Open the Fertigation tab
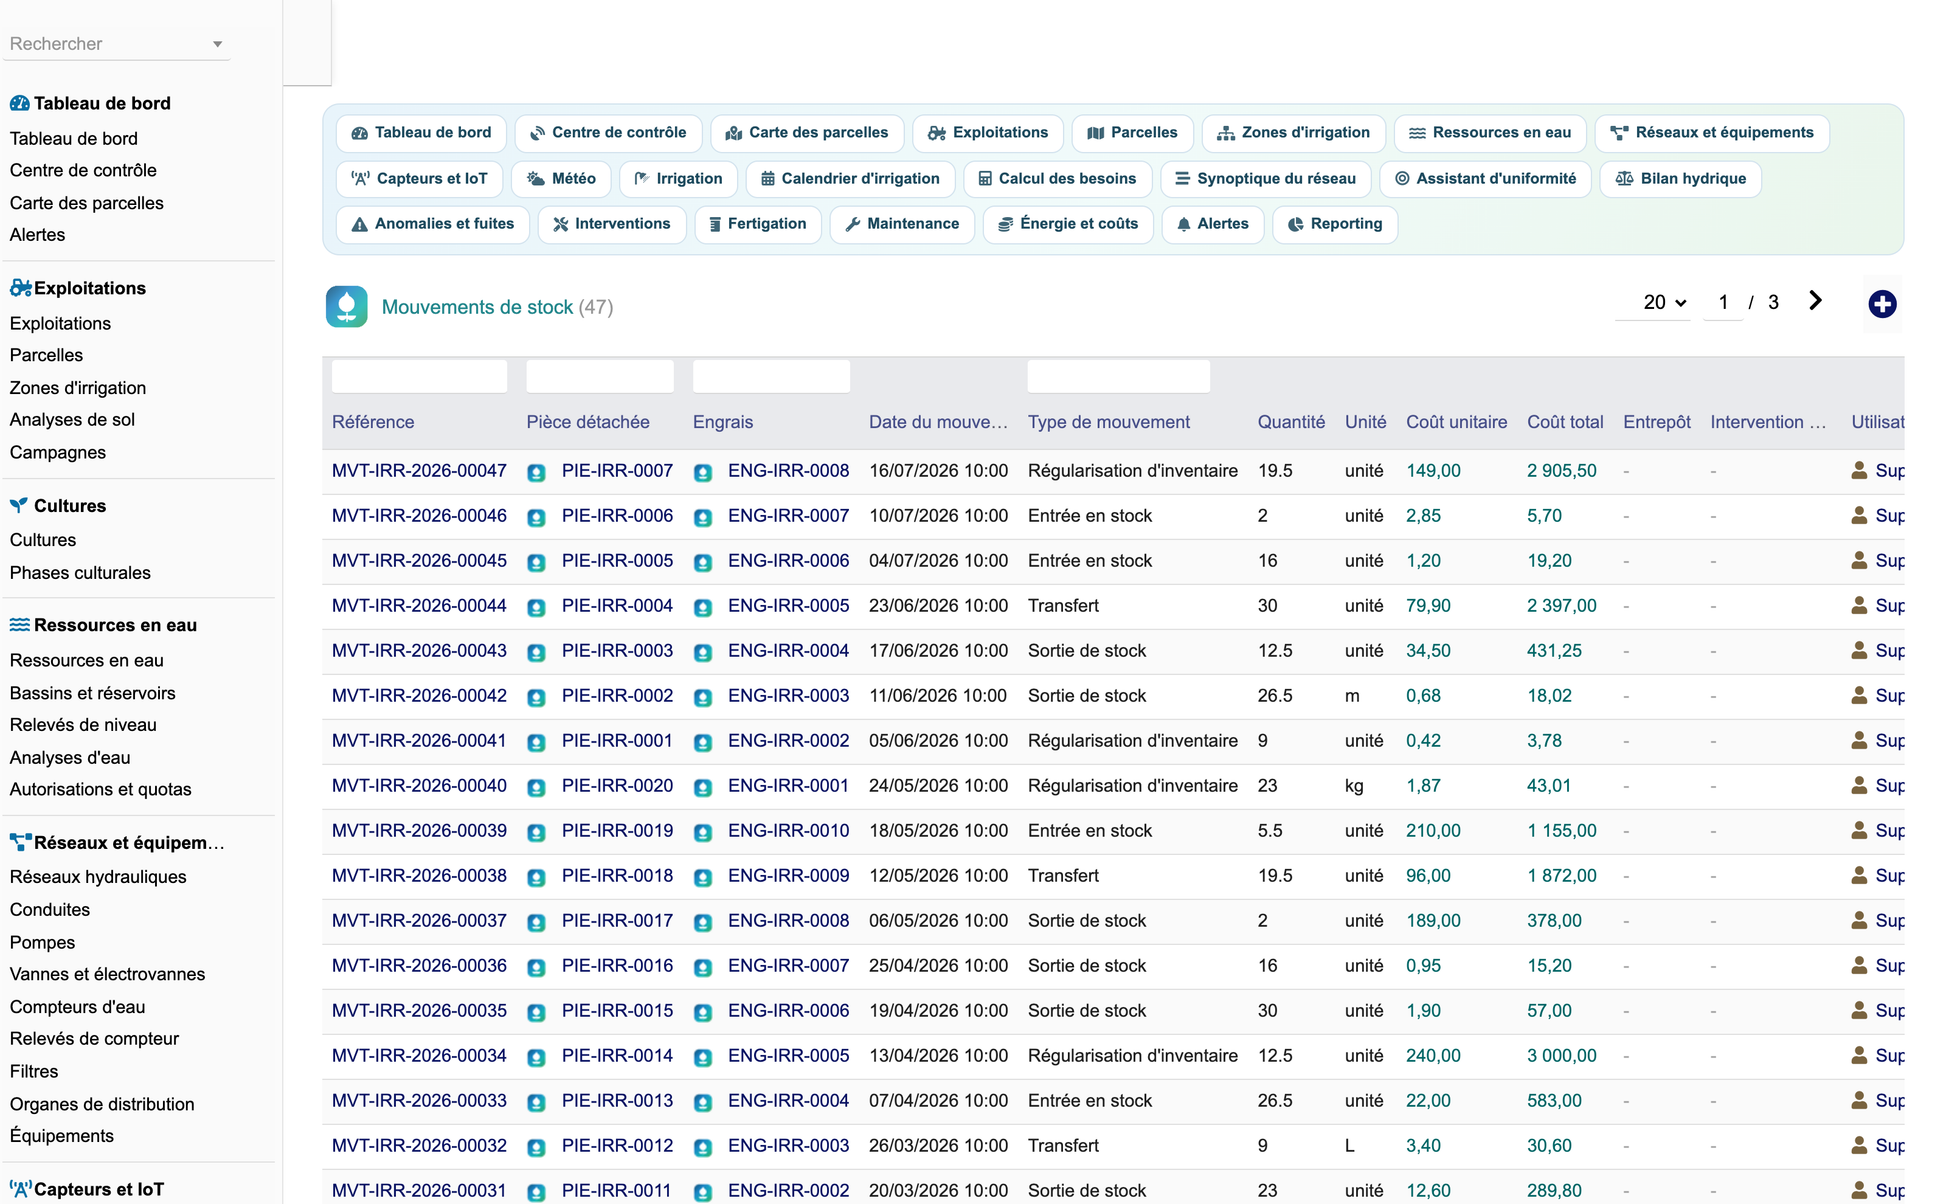Image resolution: width=1946 pixels, height=1204 pixels. pos(757,224)
